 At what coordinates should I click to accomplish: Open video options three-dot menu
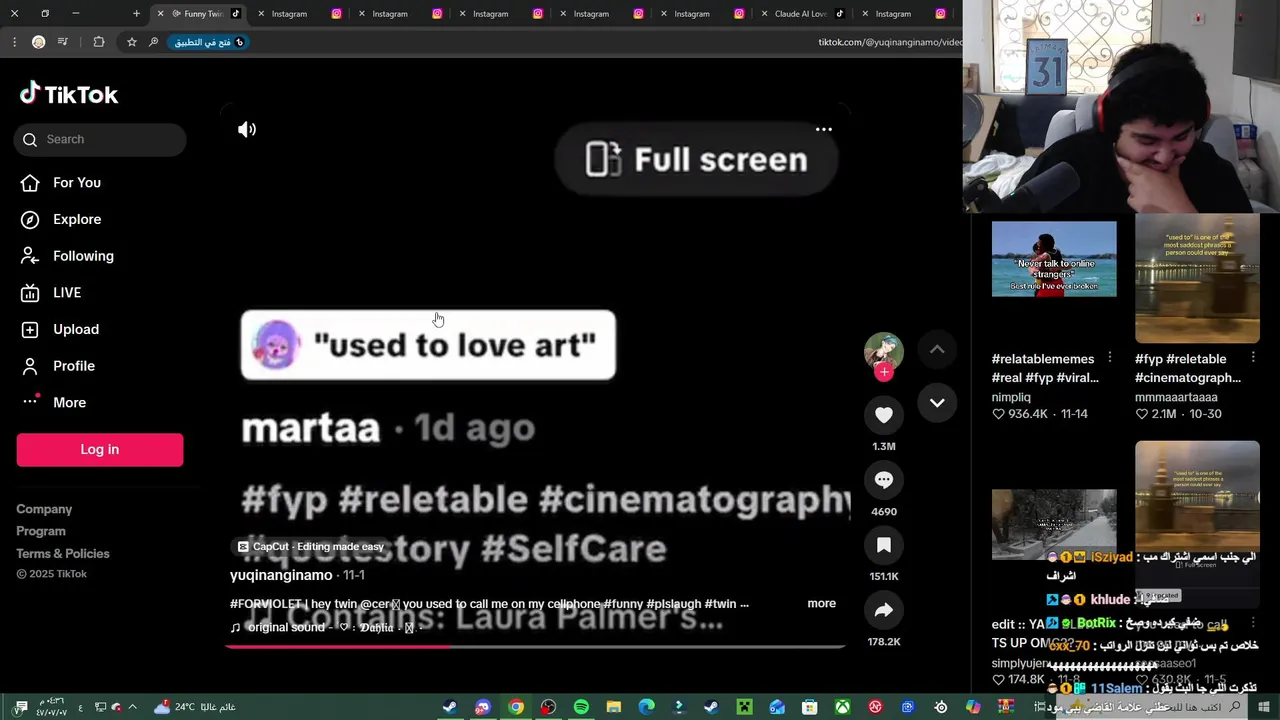pyautogui.click(x=824, y=129)
